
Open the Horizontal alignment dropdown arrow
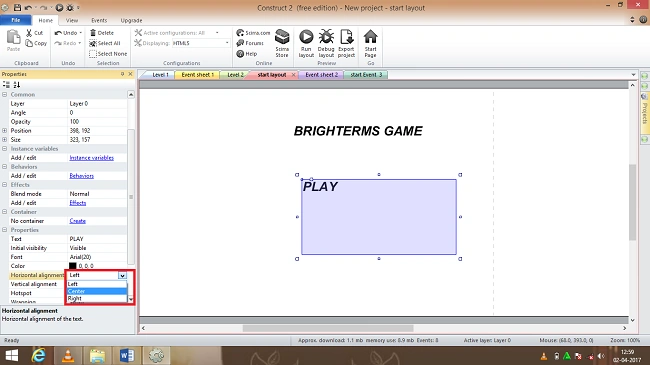[x=122, y=275]
